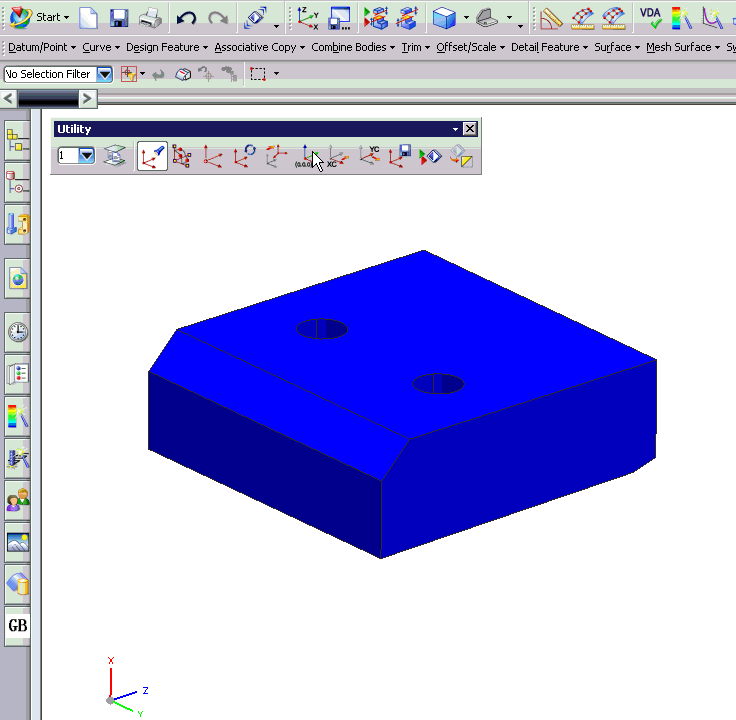The height and width of the screenshot is (720, 736).
Task: Expand the No Selection Filter combo box
Action: pos(105,74)
